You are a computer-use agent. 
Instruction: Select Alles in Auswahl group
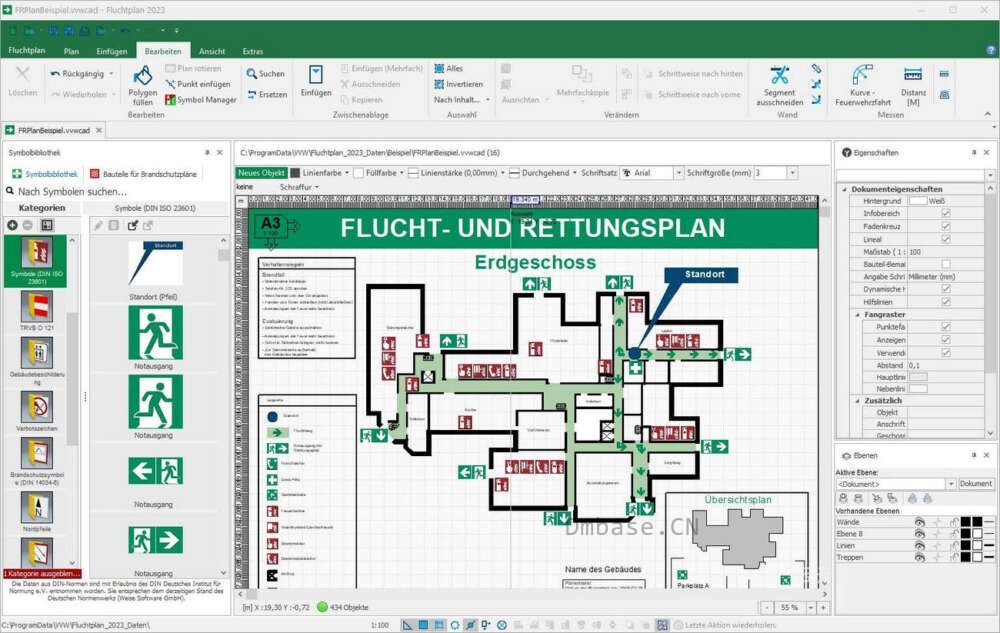(x=449, y=68)
